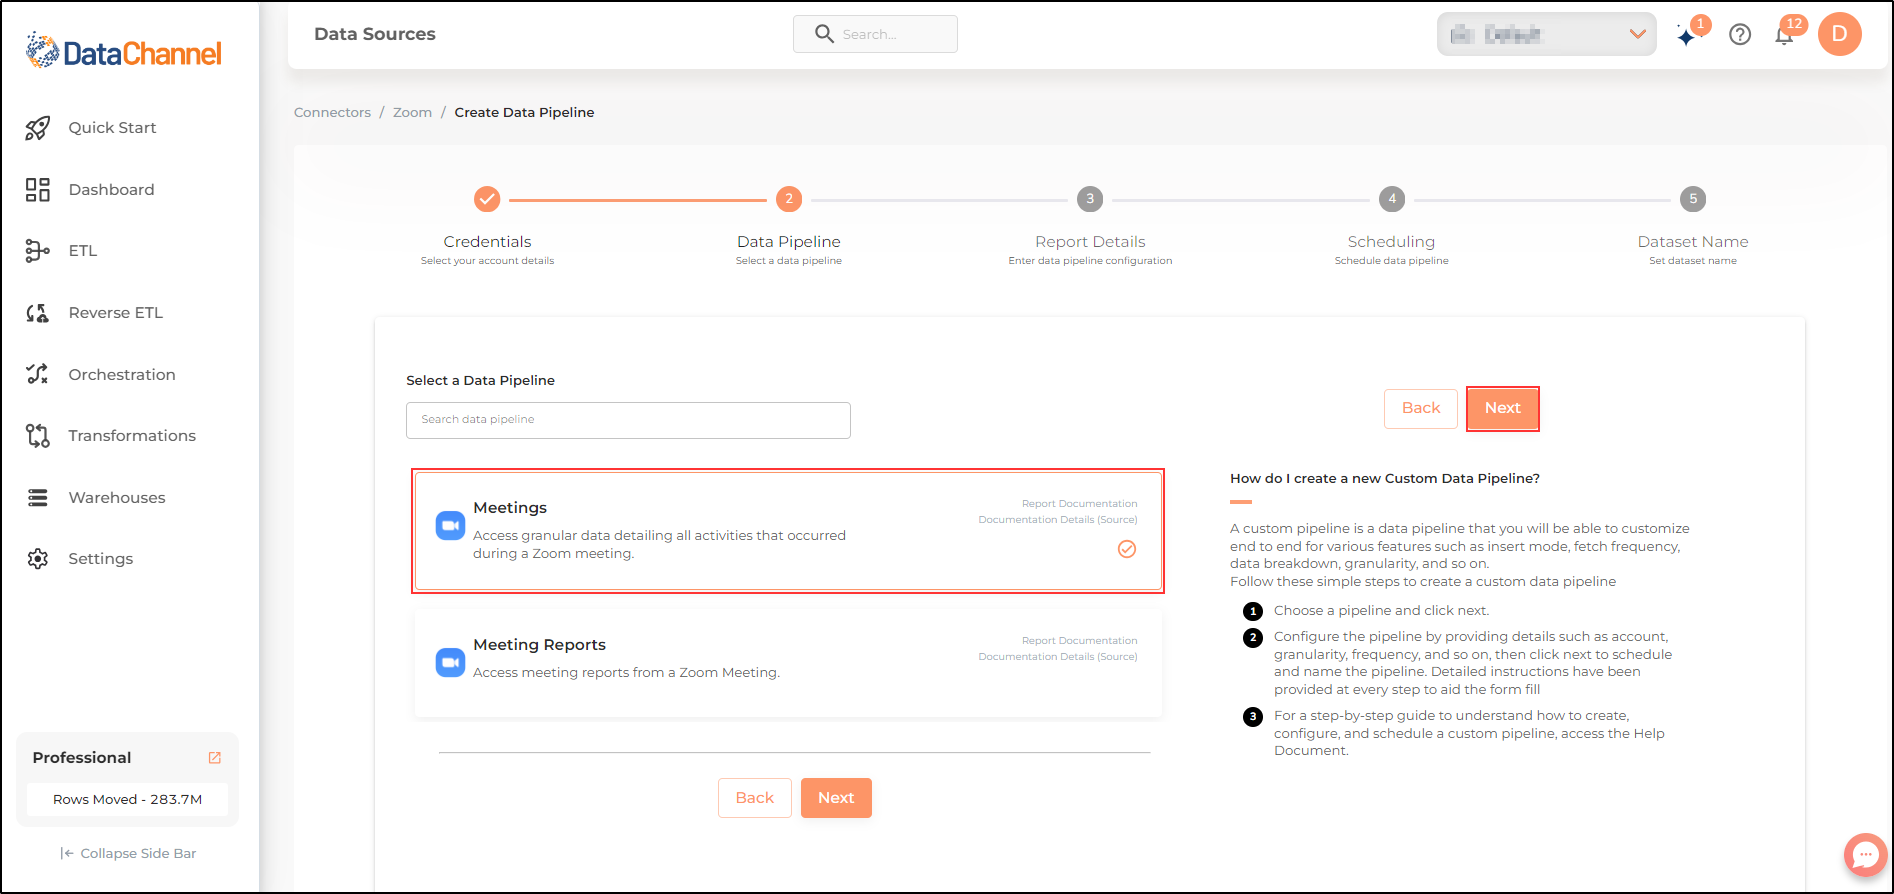Viewport: 1894px width, 894px height.
Task: Click the completed Credentials step checkmark
Action: [487, 199]
